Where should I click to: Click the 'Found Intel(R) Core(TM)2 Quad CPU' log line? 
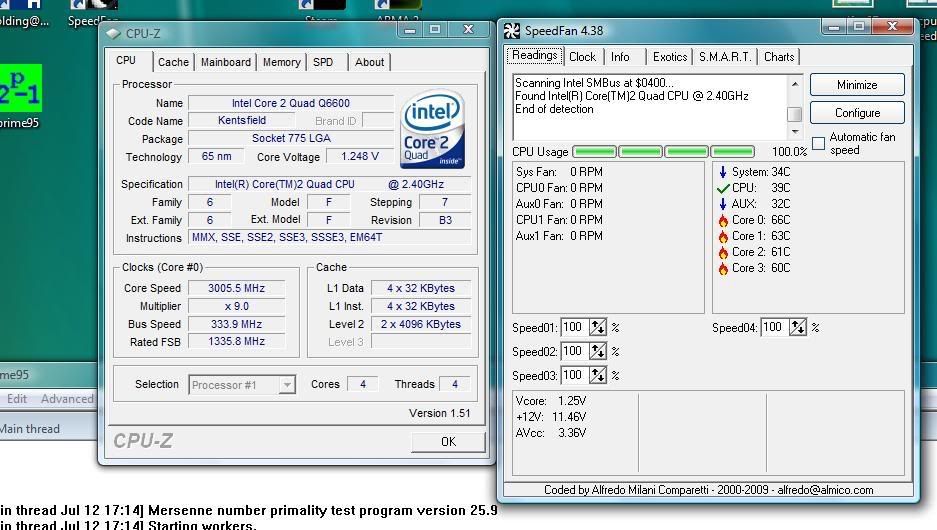point(632,96)
